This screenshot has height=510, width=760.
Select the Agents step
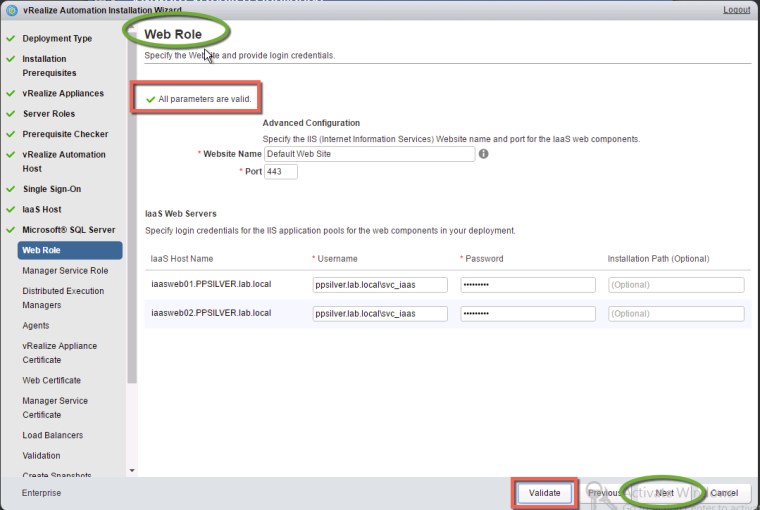coord(35,325)
